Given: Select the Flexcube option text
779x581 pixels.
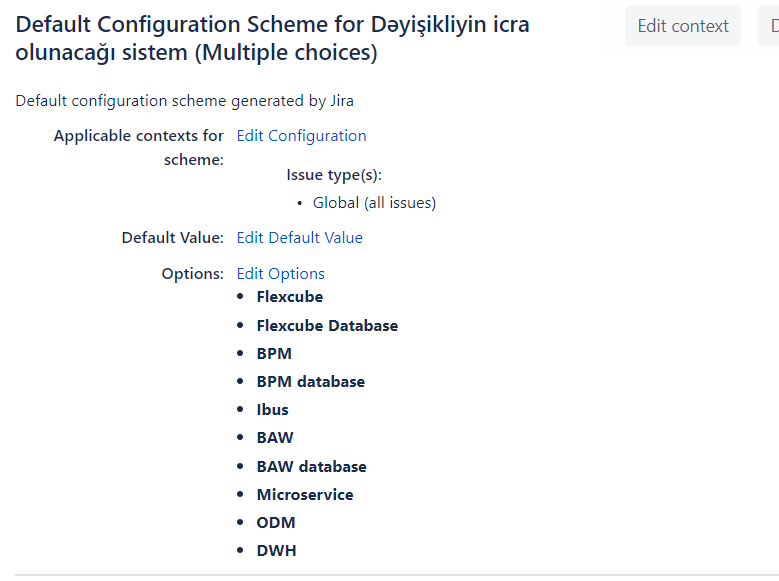Looking at the screenshot, I should click(290, 297).
